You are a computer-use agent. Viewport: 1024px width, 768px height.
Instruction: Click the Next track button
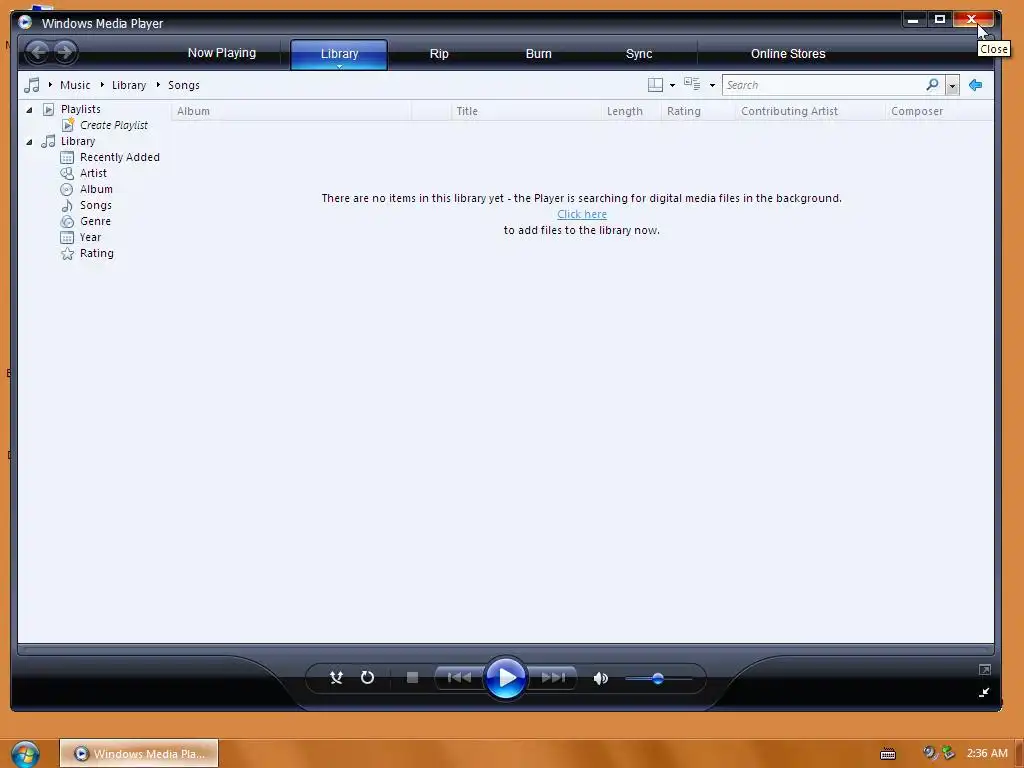tap(552, 678)
